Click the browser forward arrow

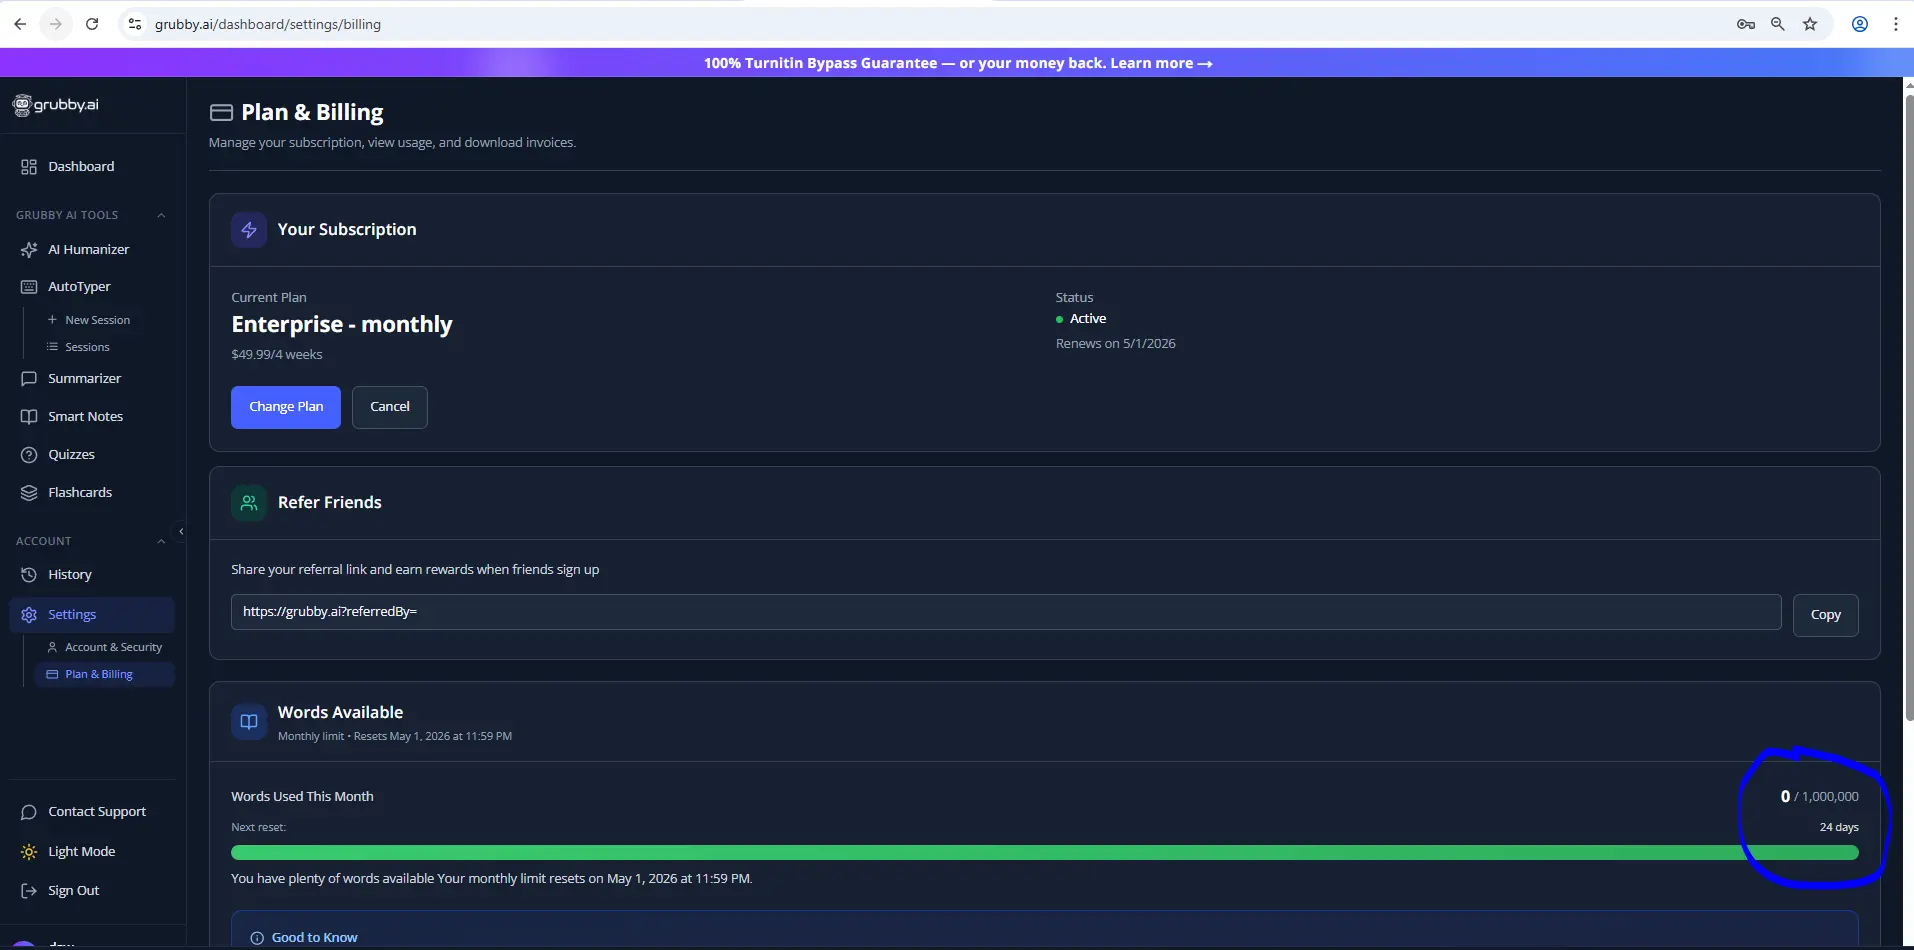coord(56,24)
